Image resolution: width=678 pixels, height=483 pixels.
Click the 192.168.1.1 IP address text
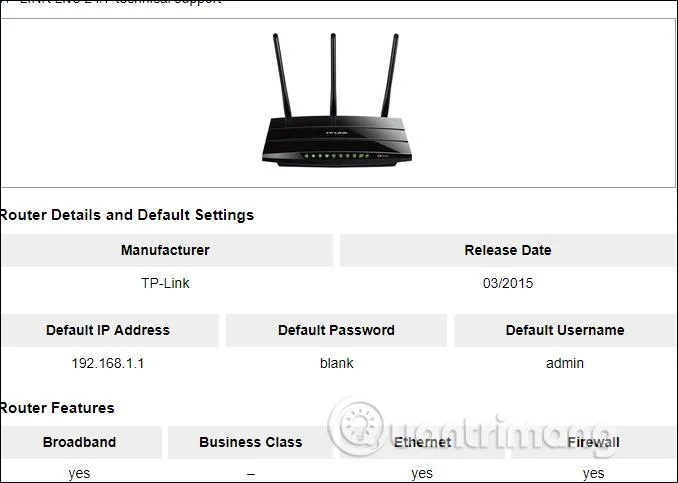(x=108, y=363)
